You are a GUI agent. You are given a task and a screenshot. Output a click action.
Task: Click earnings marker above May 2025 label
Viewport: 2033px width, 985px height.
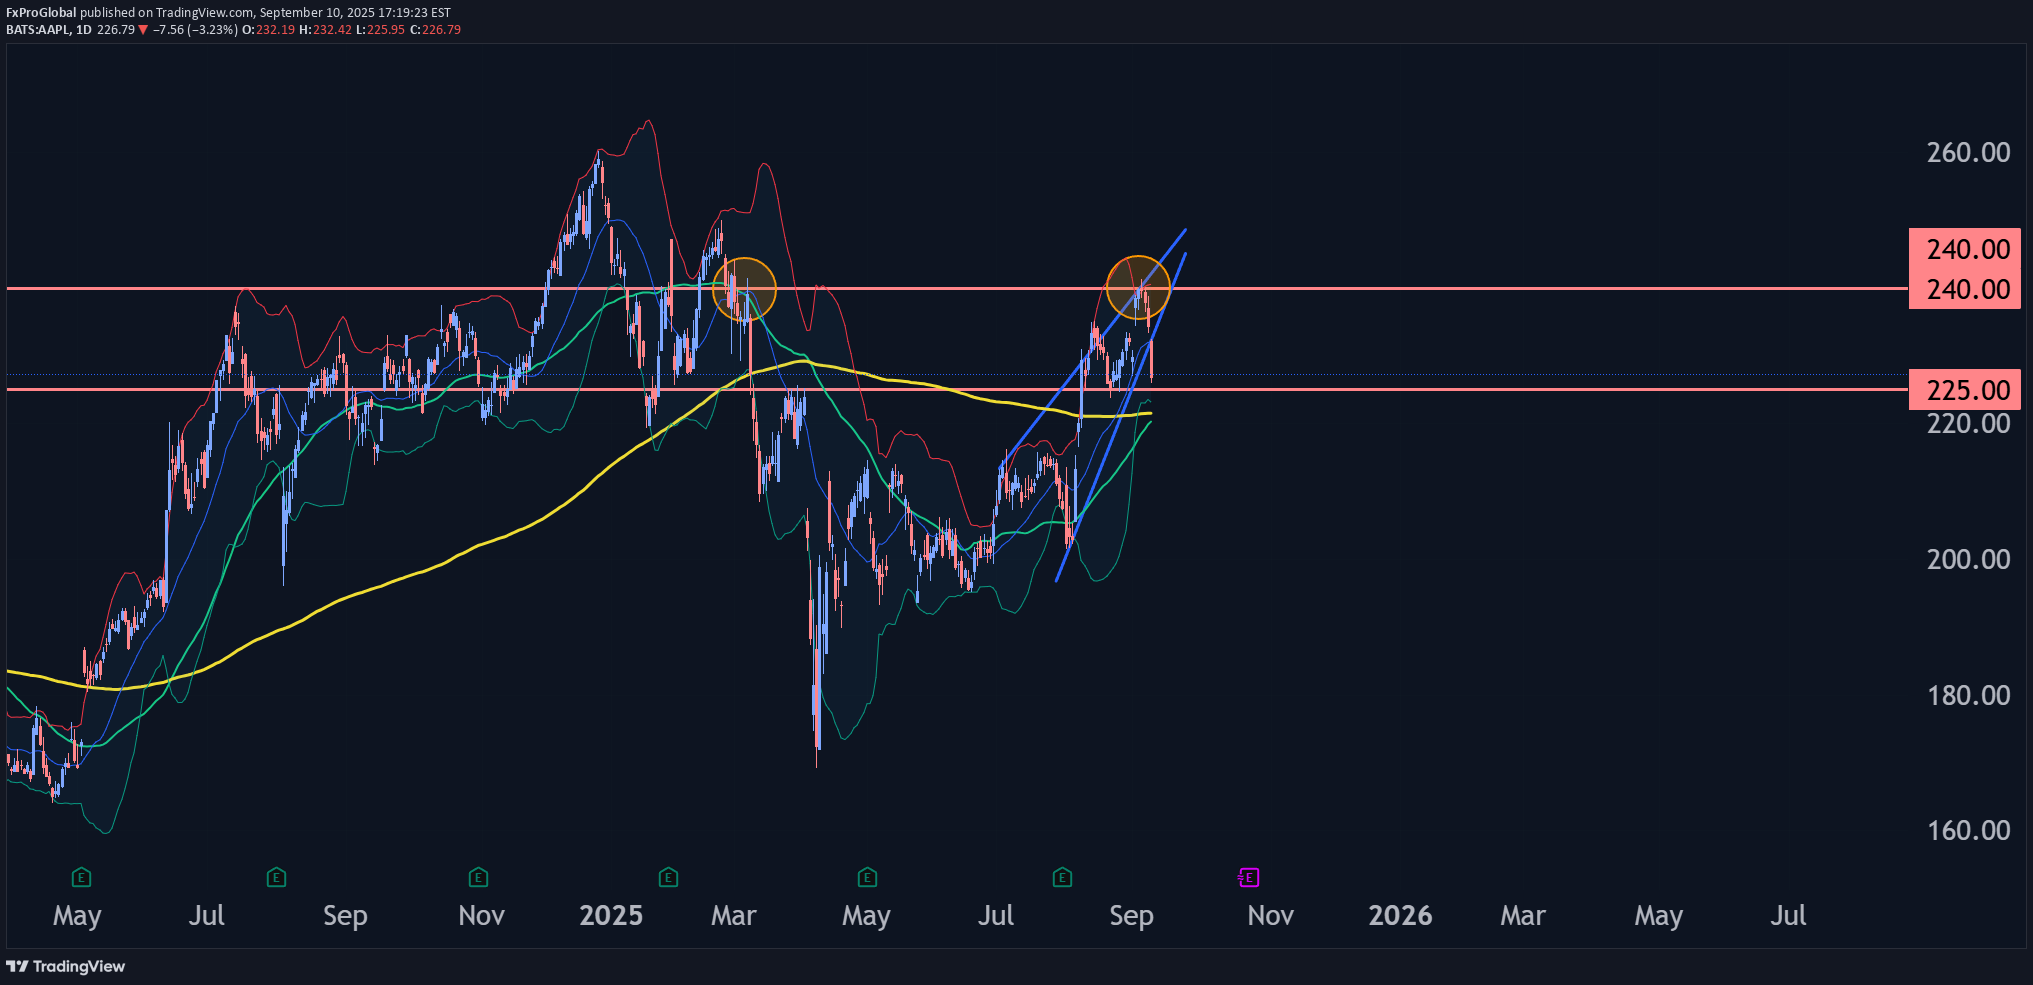click(x=868, y=878)
